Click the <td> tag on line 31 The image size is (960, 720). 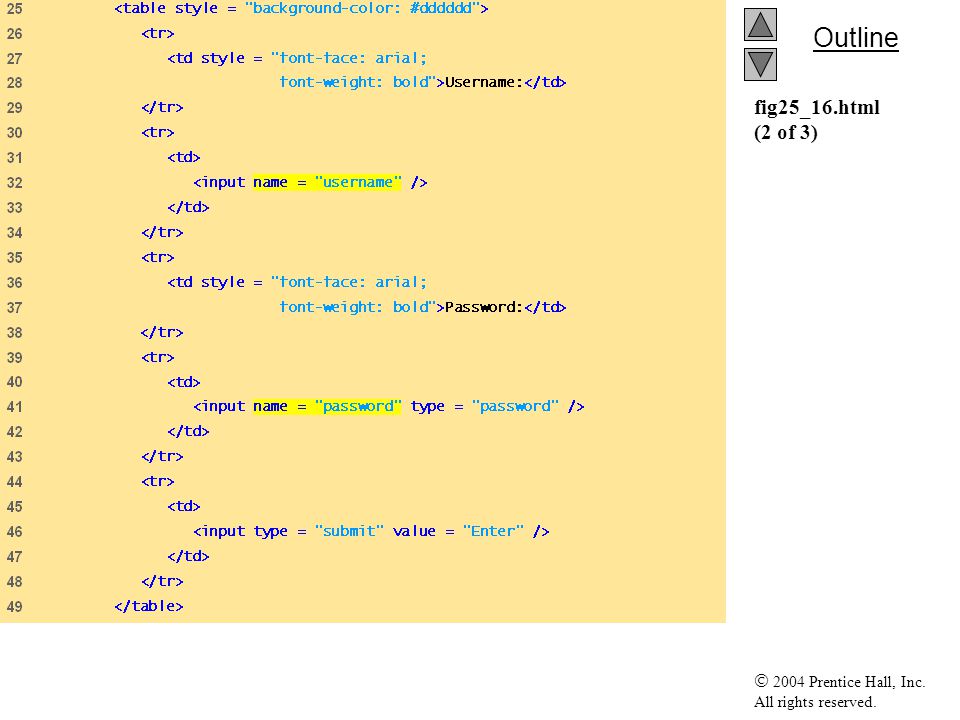coord(184,157)
